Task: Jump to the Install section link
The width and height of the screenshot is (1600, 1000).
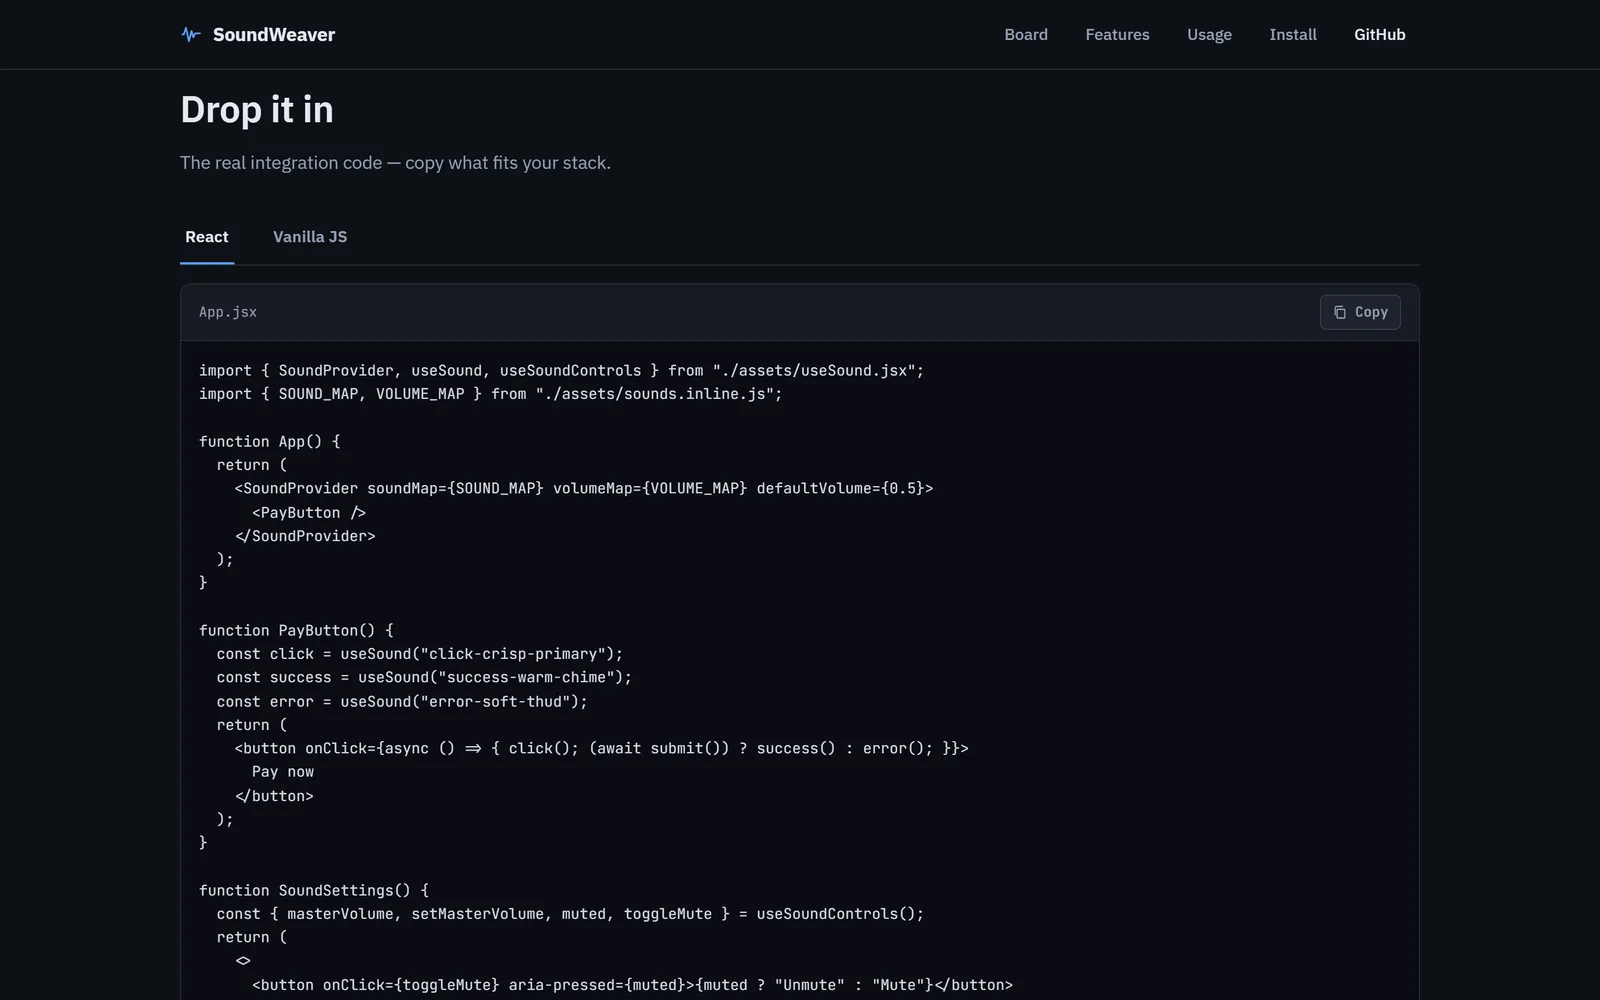Action: [x=1293, y=35]
